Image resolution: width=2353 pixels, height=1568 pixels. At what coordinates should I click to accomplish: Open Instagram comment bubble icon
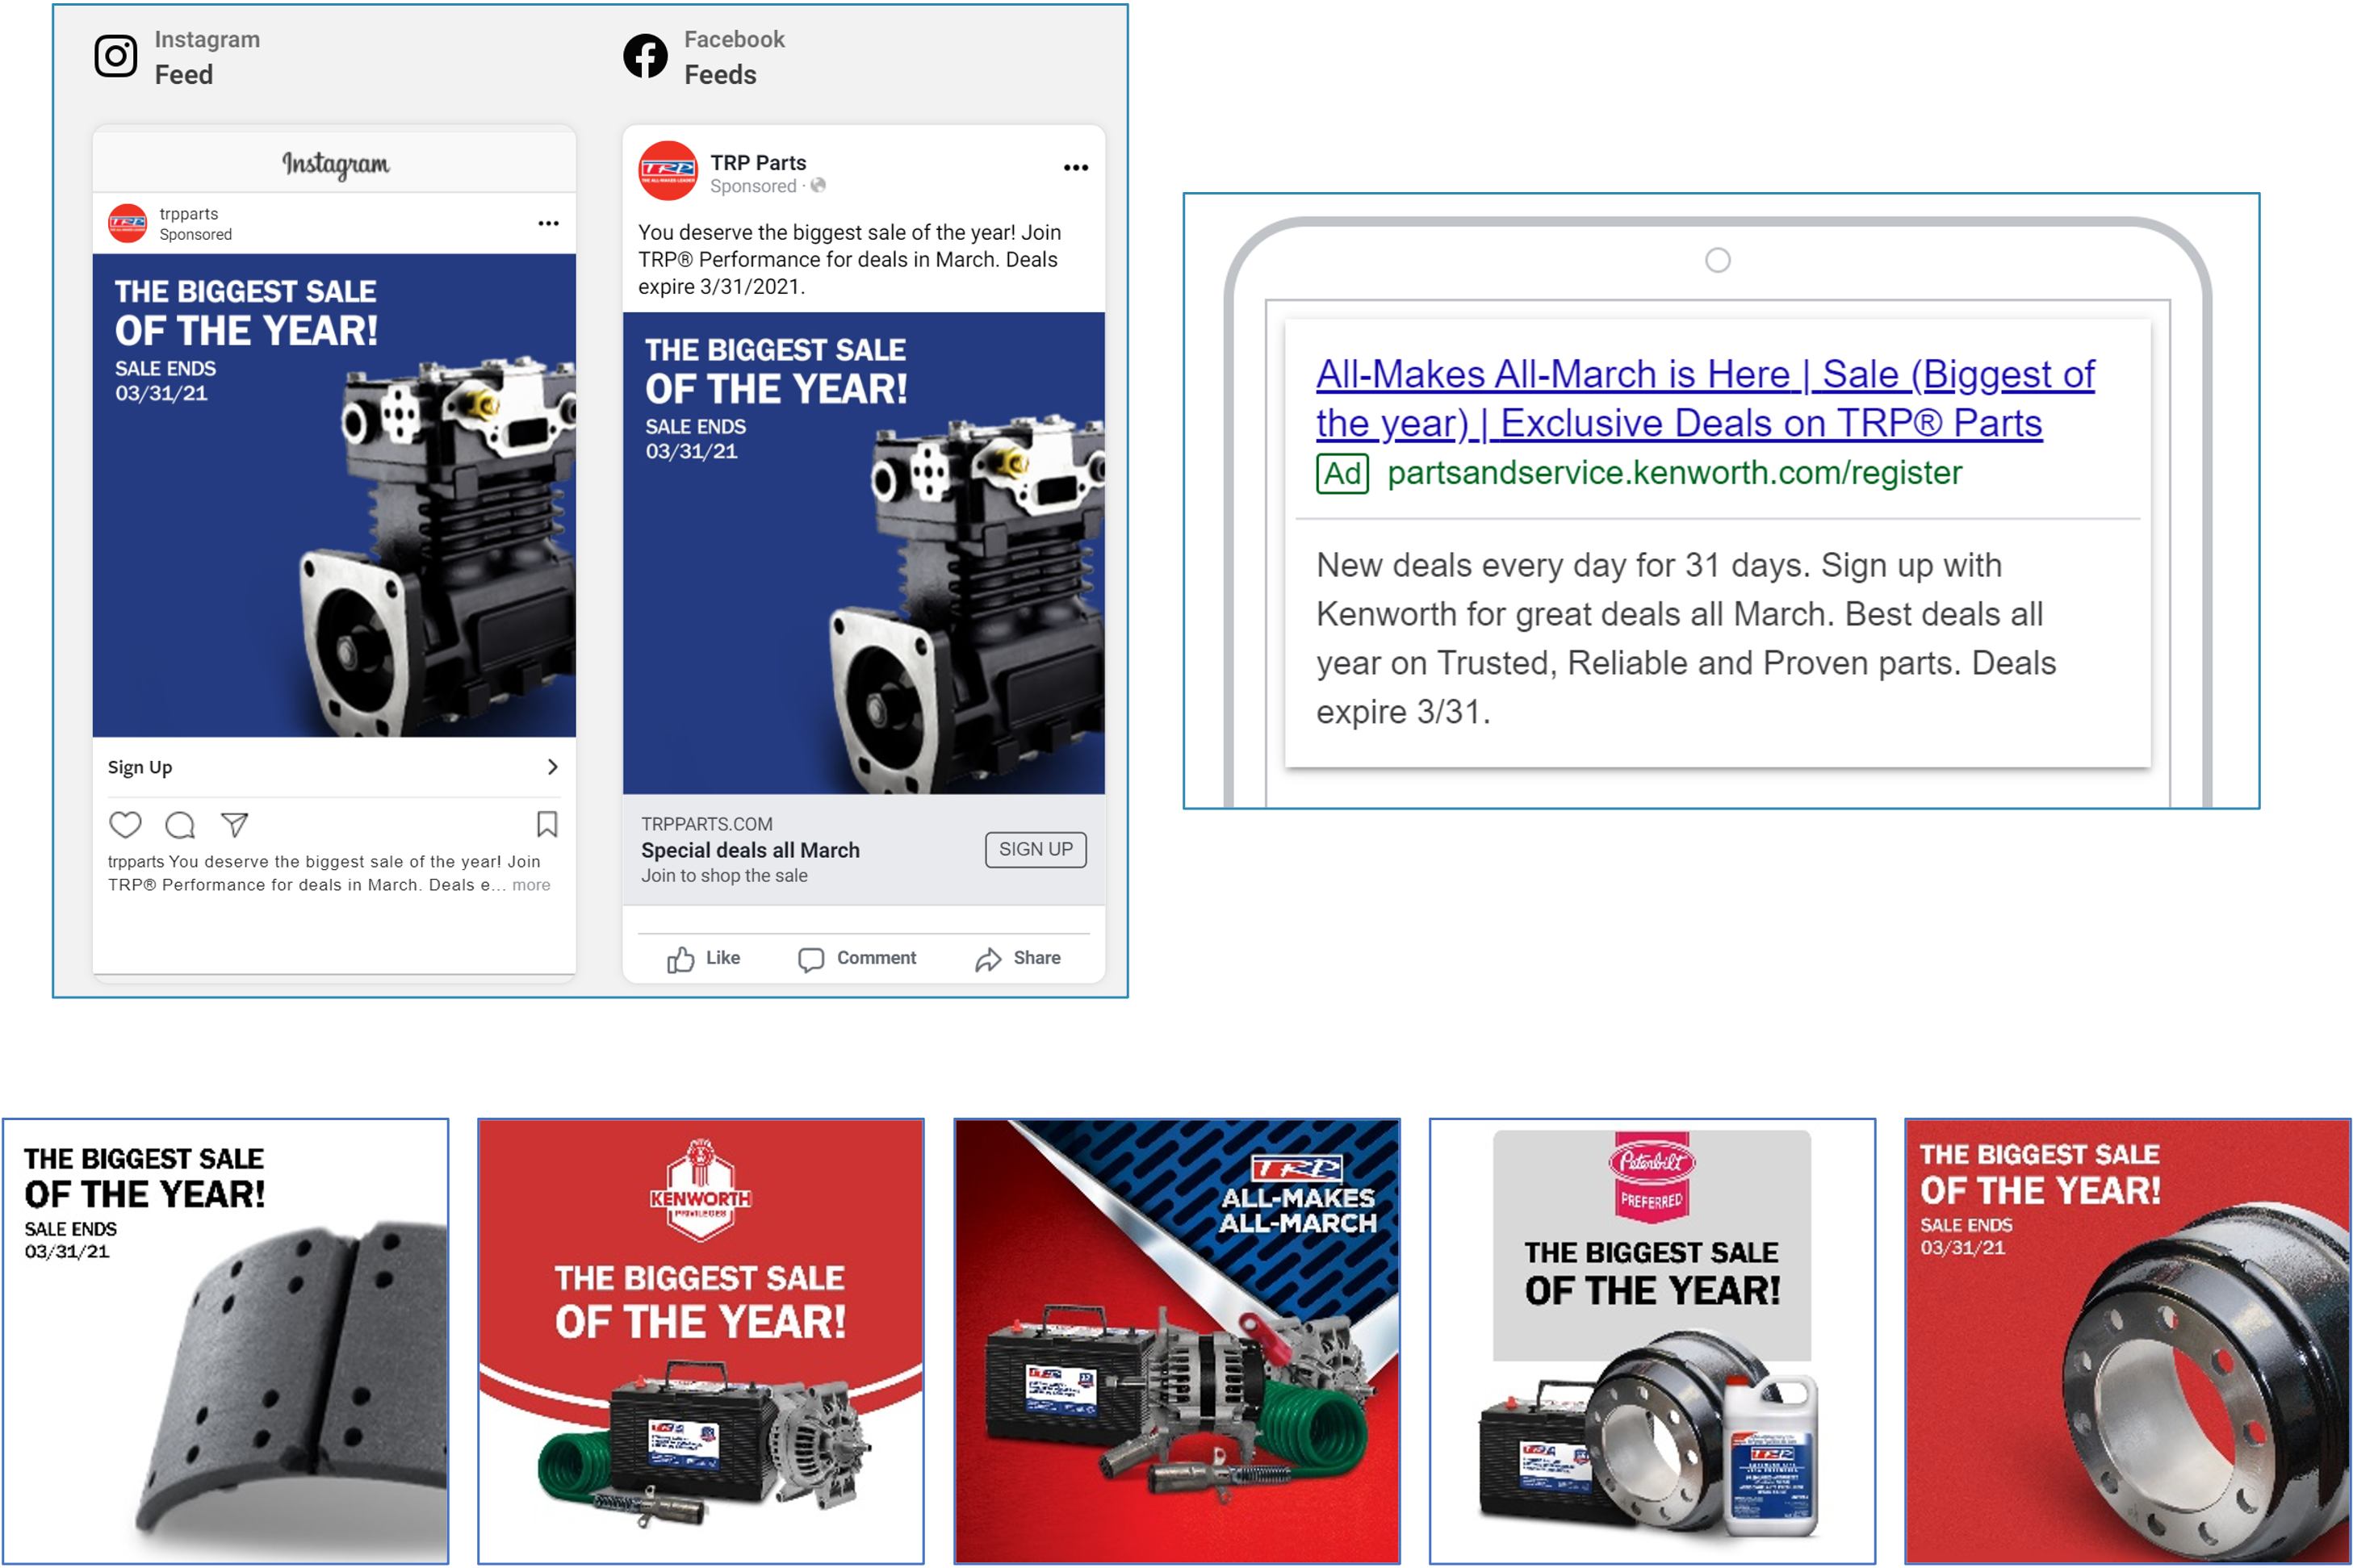(x=180, y=825)
